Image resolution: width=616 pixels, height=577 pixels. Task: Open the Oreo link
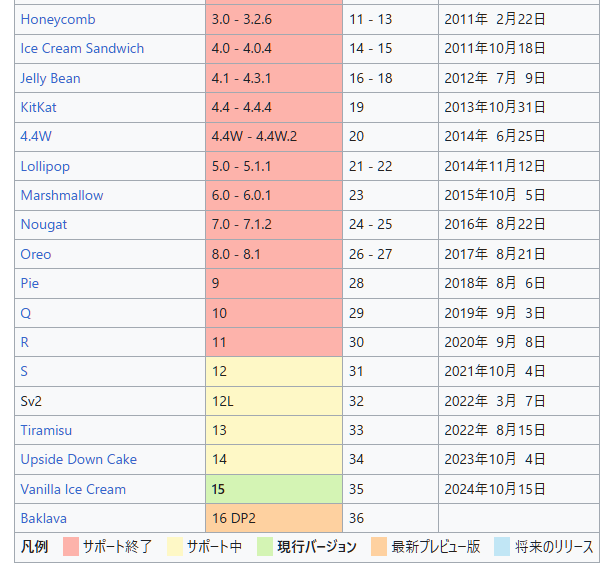coord(36,254)
